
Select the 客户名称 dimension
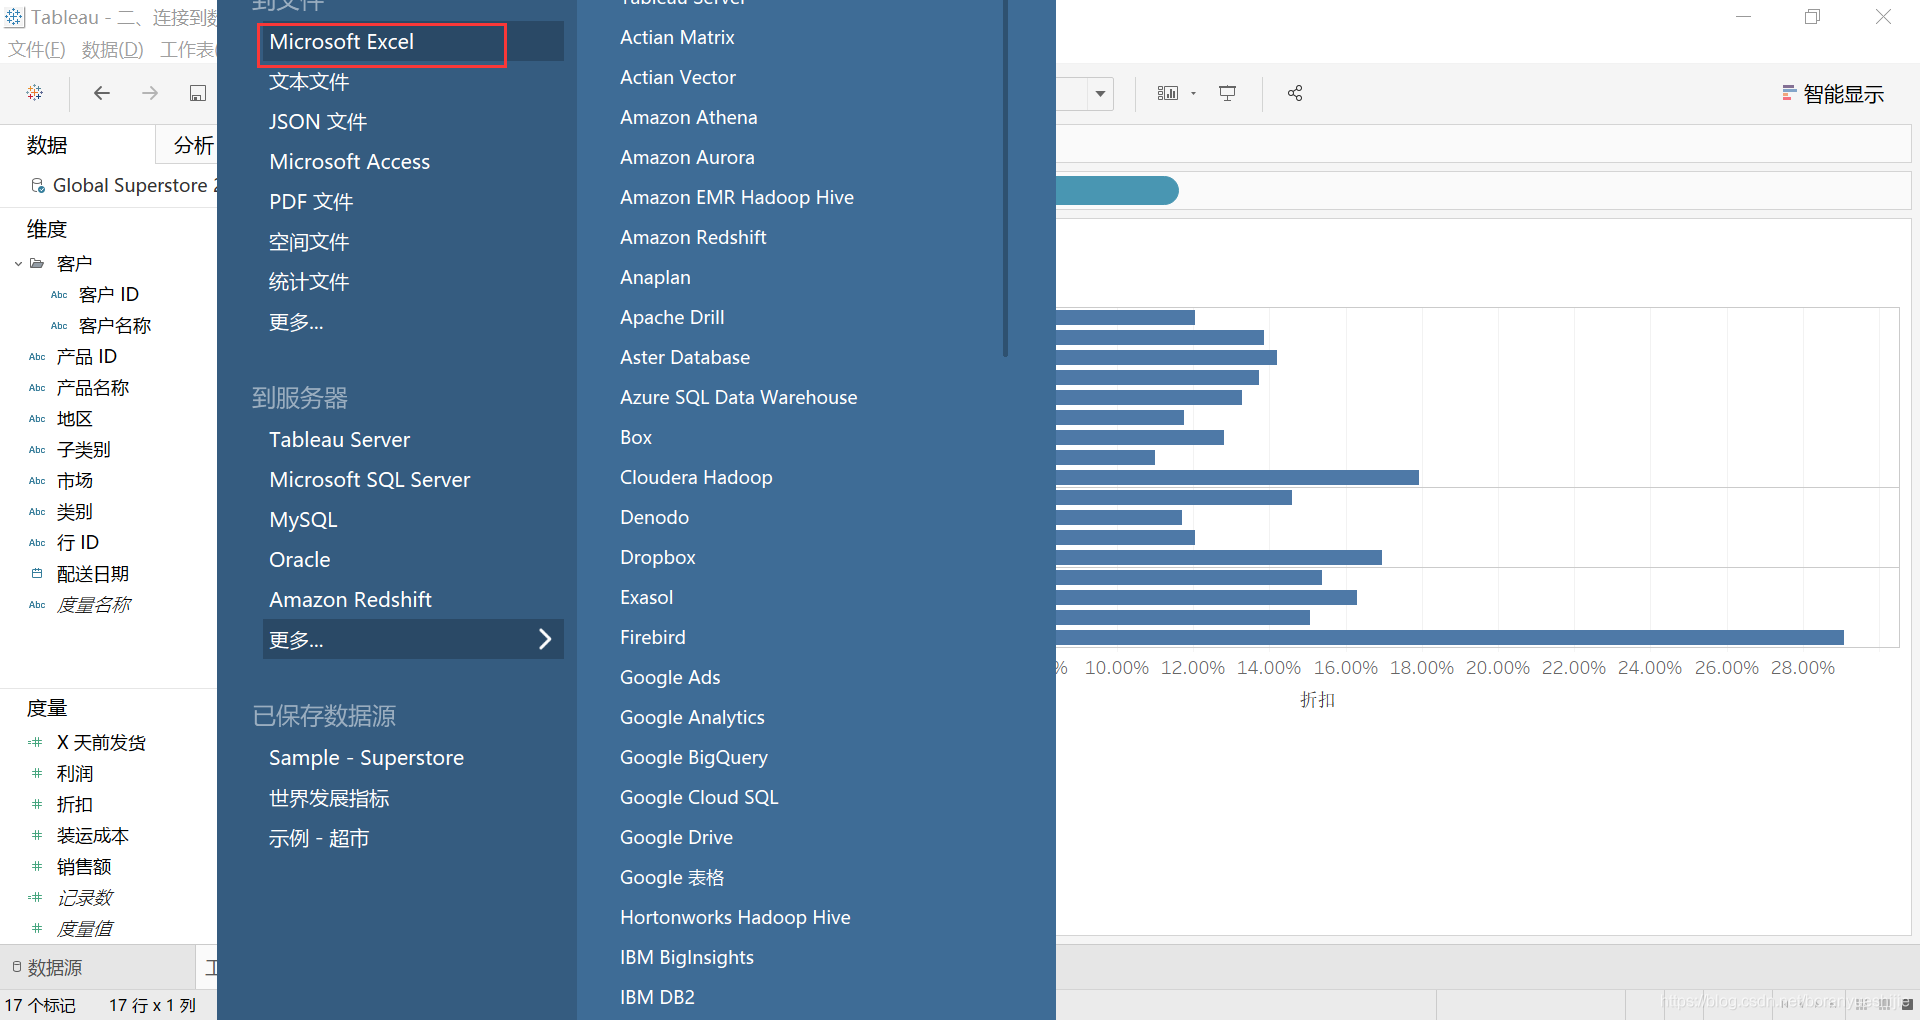tap(114, 326)
